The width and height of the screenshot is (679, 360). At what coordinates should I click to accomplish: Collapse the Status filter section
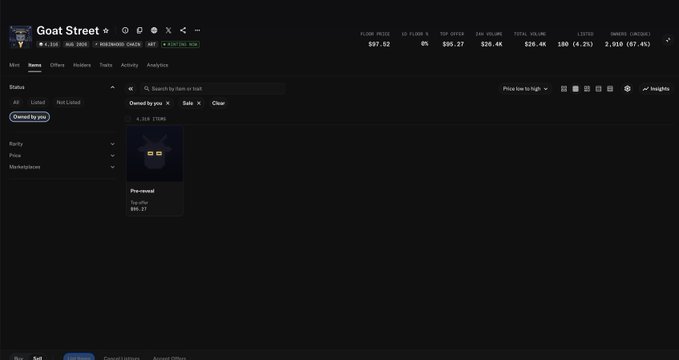[x=113, y=88]
